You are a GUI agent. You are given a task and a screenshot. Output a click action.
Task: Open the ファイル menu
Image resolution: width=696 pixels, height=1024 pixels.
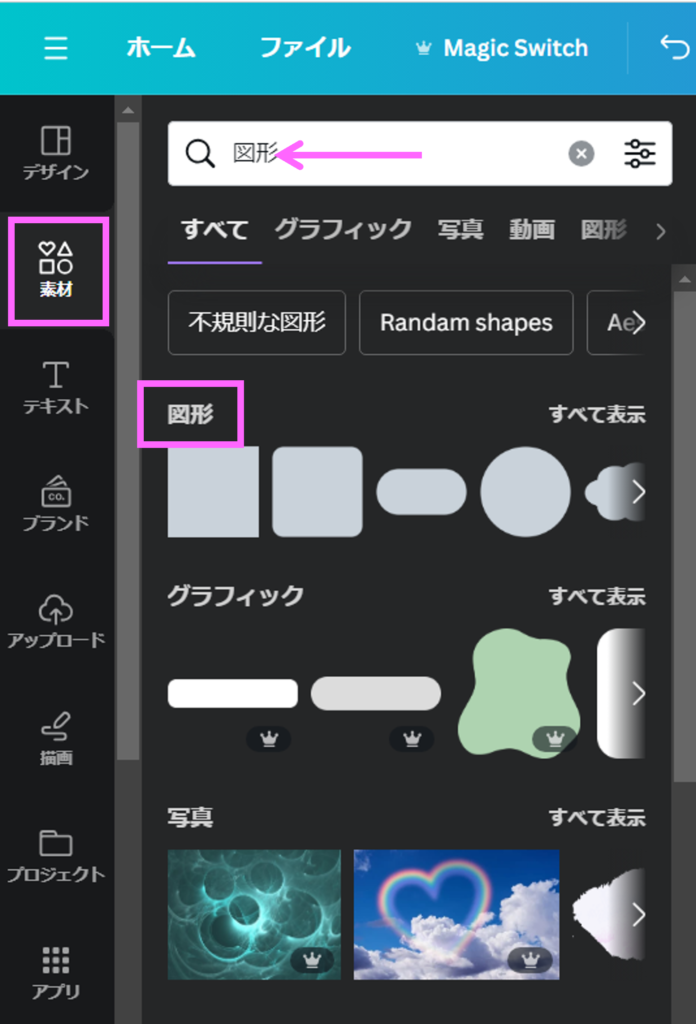tap(305, 48)
